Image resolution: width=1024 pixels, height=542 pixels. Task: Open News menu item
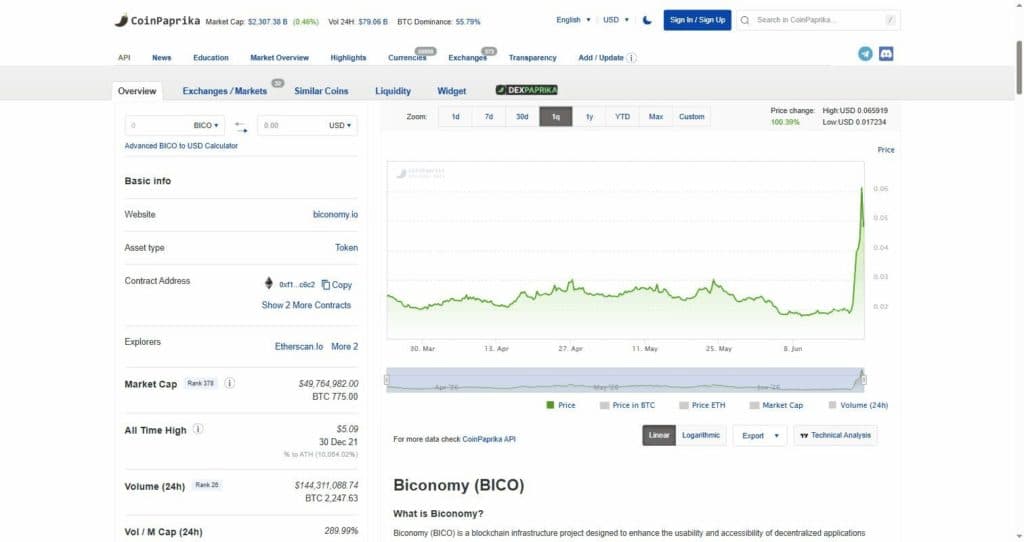(x=161, y=58)
